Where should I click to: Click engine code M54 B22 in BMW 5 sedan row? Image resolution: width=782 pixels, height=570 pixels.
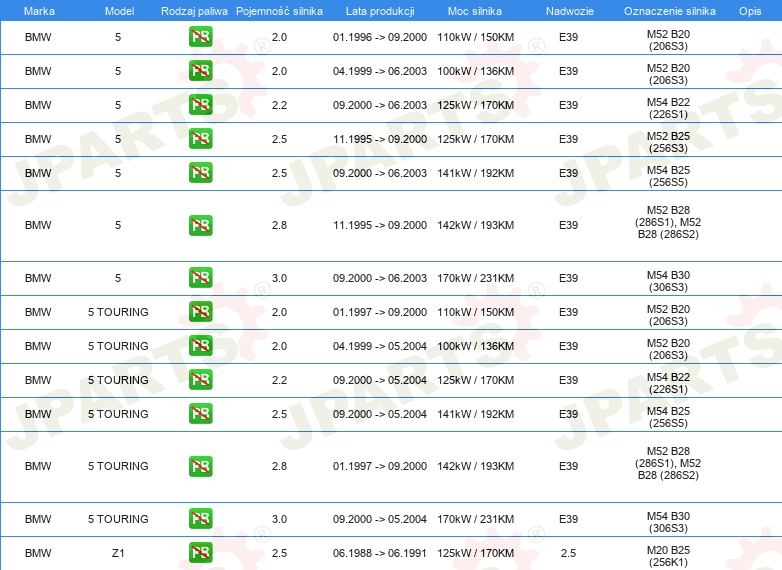[668, 108]
